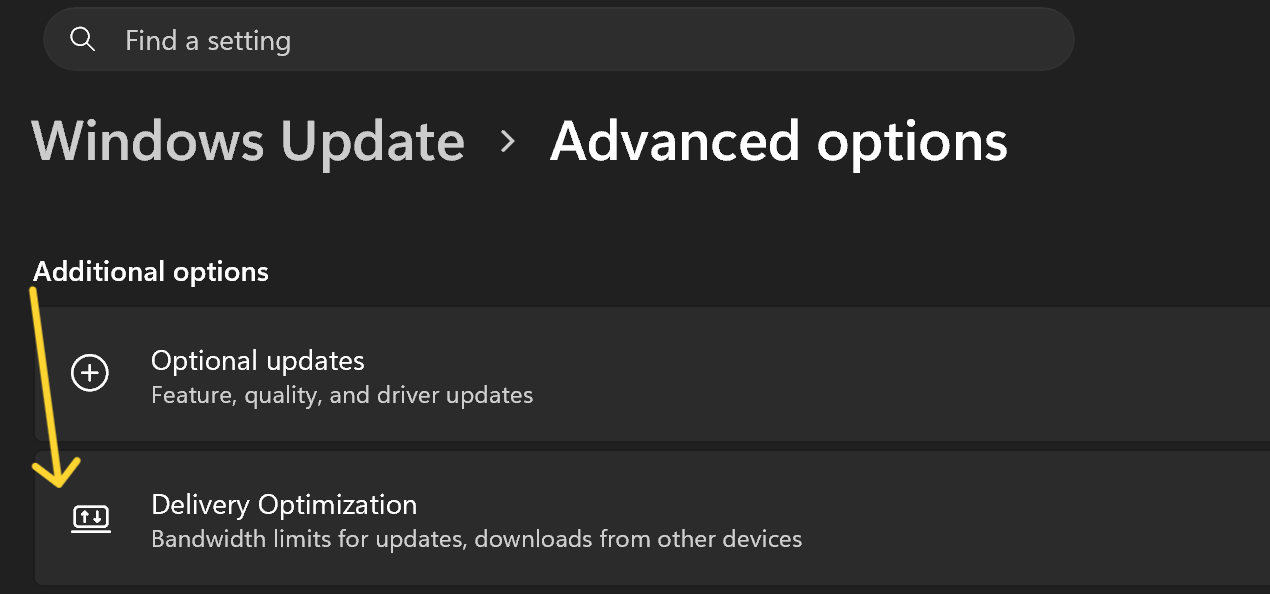Click the Delivery Optimization transfer icon
The width and height of the screenshot is (1270, 594).
click(91, 517)
